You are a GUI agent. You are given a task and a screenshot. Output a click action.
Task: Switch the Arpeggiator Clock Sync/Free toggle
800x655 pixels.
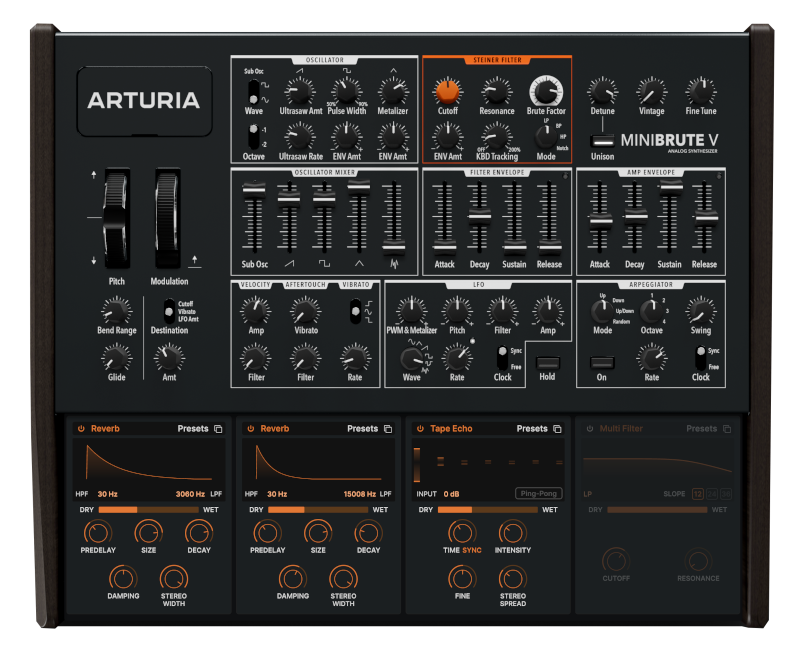pos(701,358)
